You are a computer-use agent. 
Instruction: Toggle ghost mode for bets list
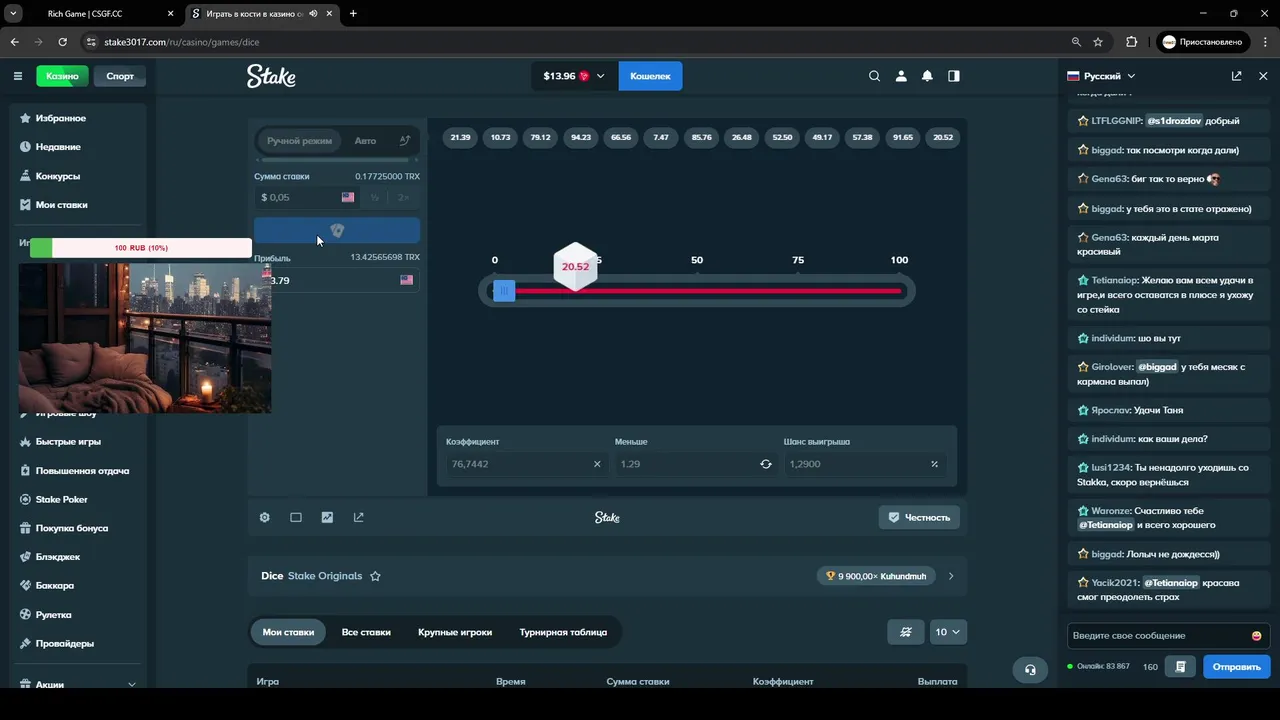click(x=906, y=632)
